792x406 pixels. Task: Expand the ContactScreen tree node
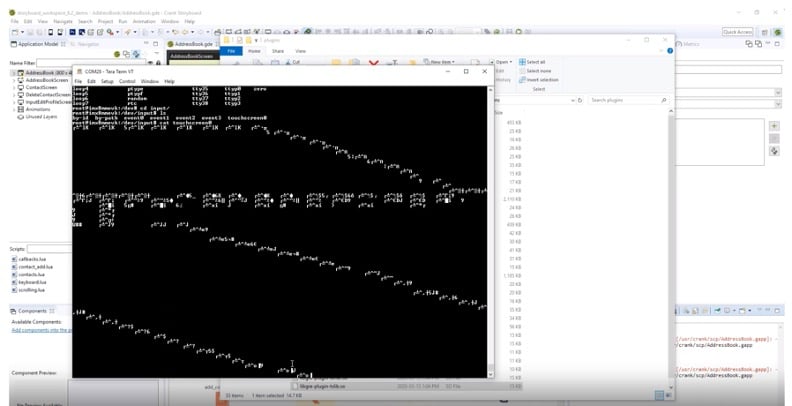click(x=14, y=87)
